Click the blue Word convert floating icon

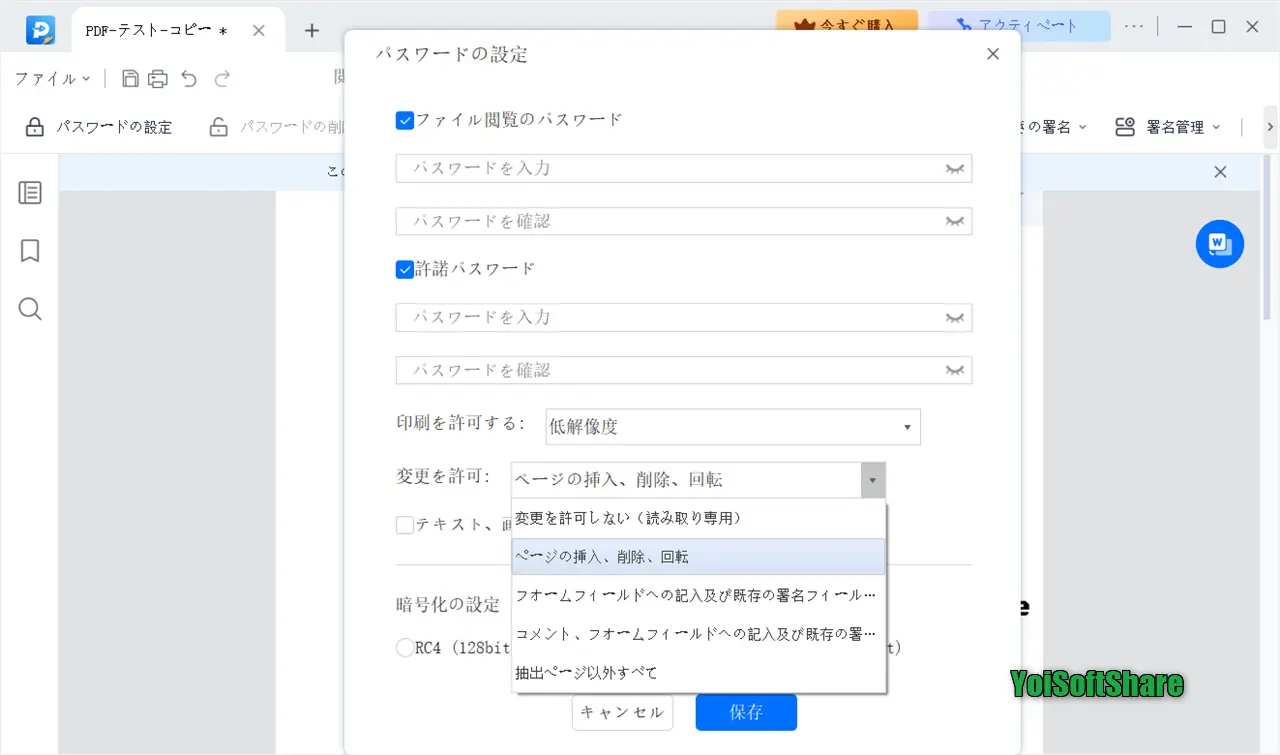[x=1220, y=244]
